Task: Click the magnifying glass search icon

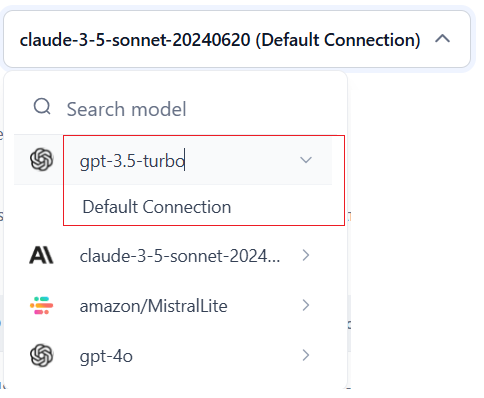Action: [42, 107]
